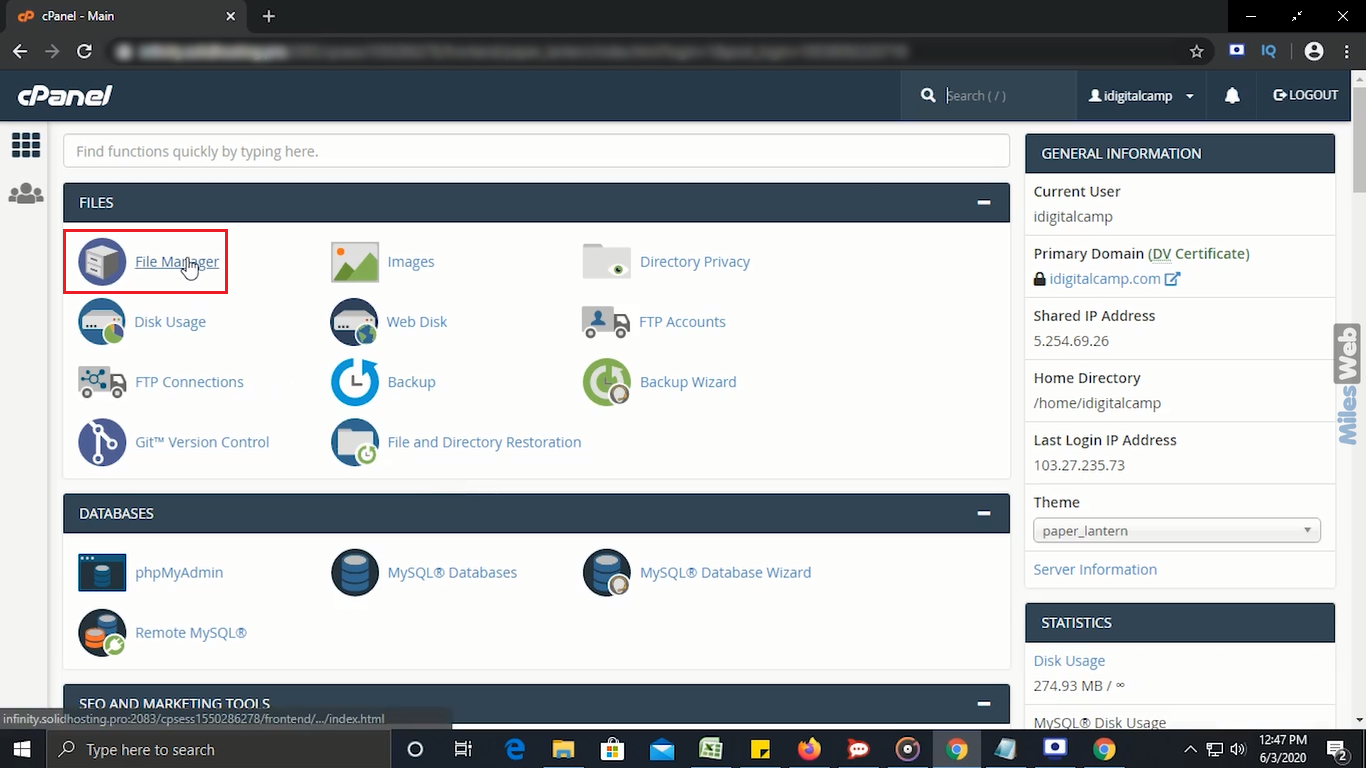Open Excel from the taskbar
The height and width of the screenshot is (768, 1366).
[711, 749]
